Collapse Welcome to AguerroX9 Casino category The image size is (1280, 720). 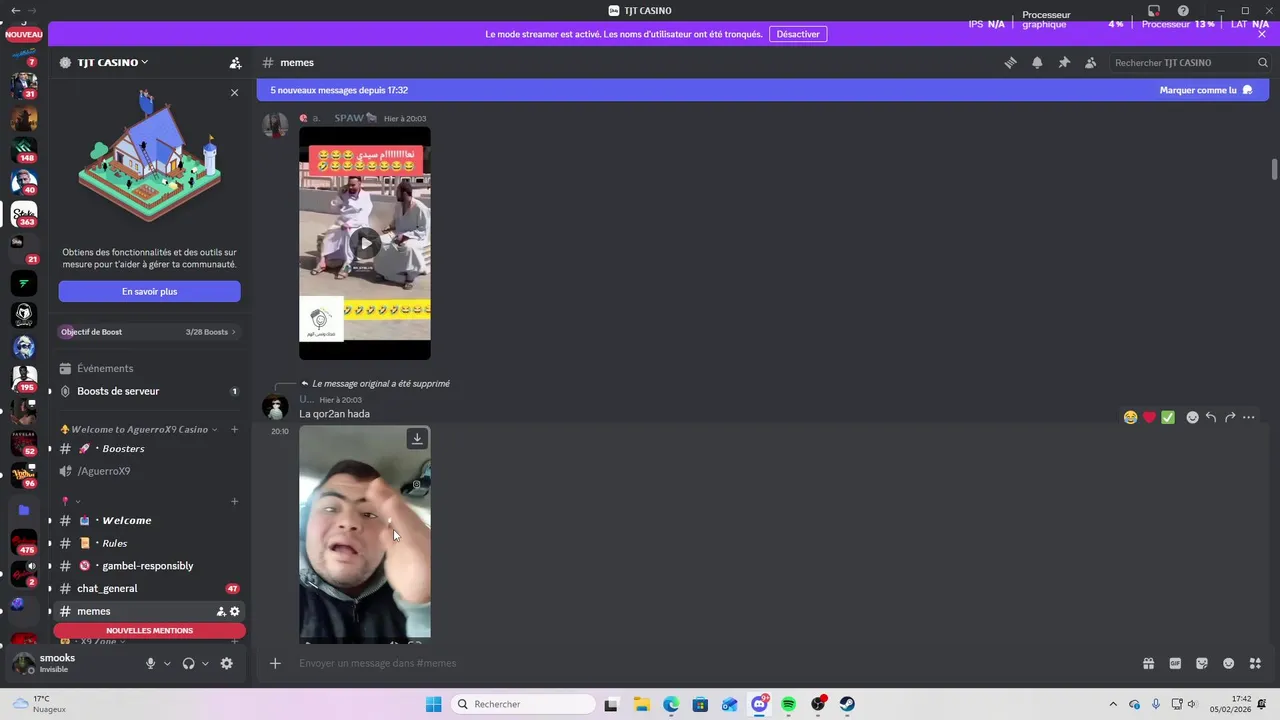(139, 429)
